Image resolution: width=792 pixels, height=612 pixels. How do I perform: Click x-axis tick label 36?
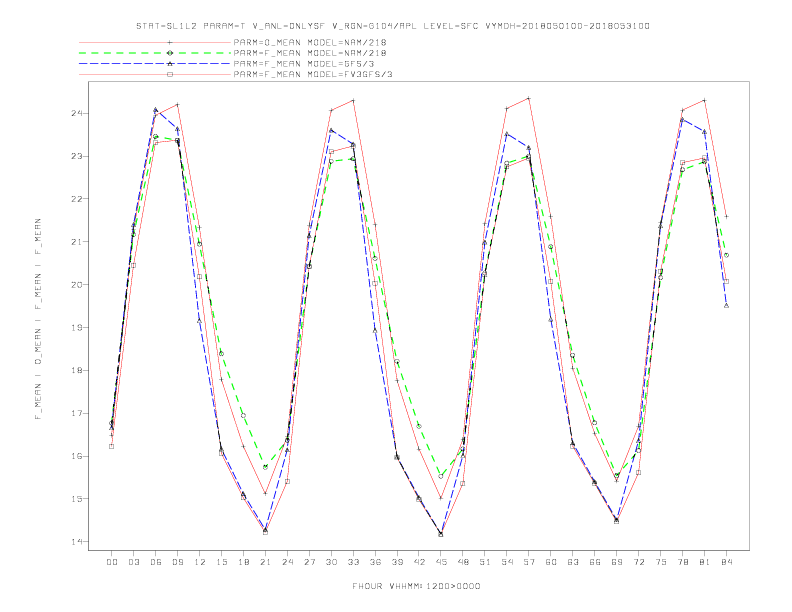pos(375,562)
